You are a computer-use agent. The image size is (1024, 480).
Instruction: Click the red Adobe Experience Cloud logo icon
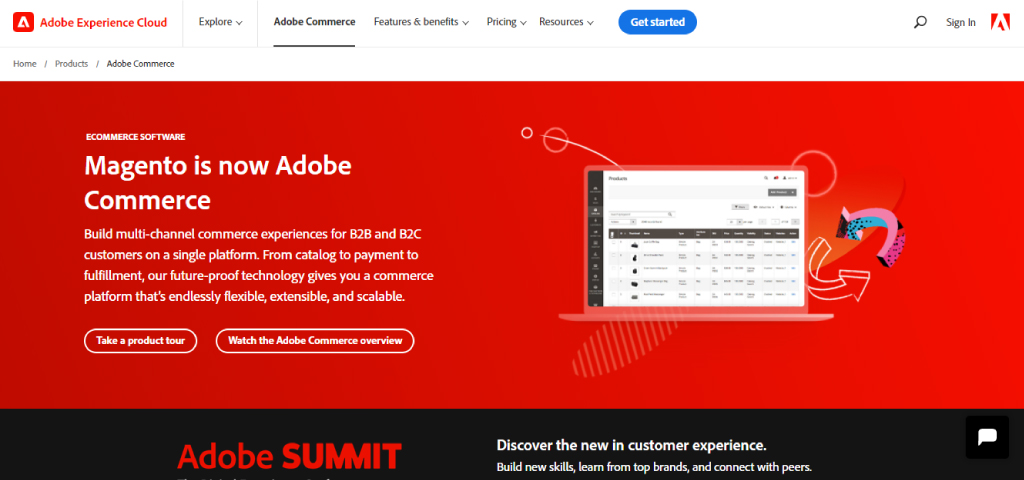point(24,22)
